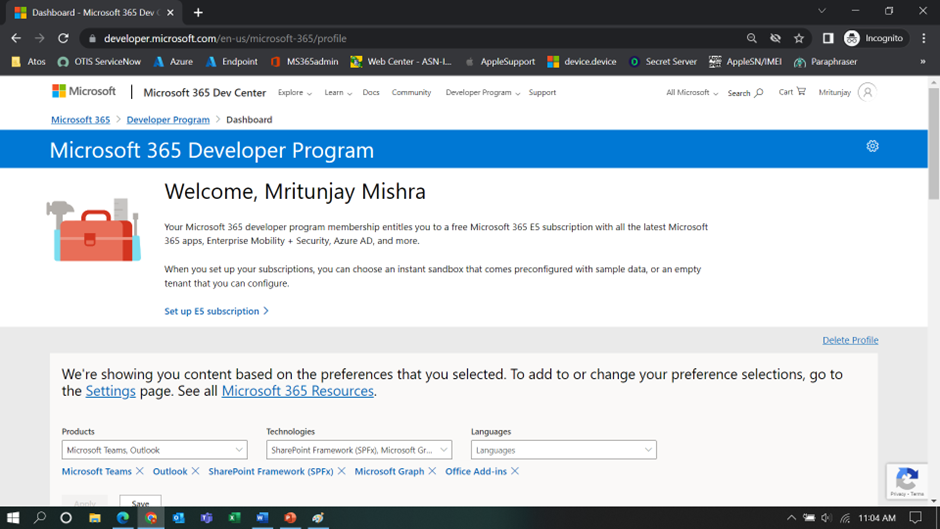Click the browser back arrow
The width and height of the screenshot is (940, 529).
16,38
